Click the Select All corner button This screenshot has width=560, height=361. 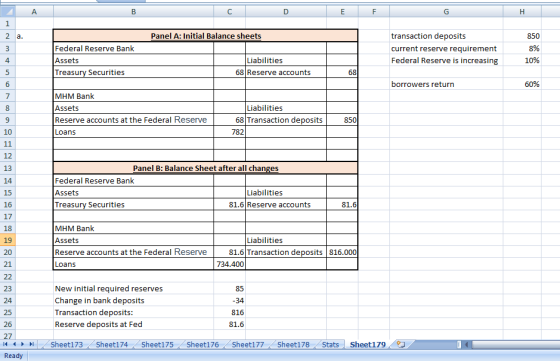pos(8,12)
